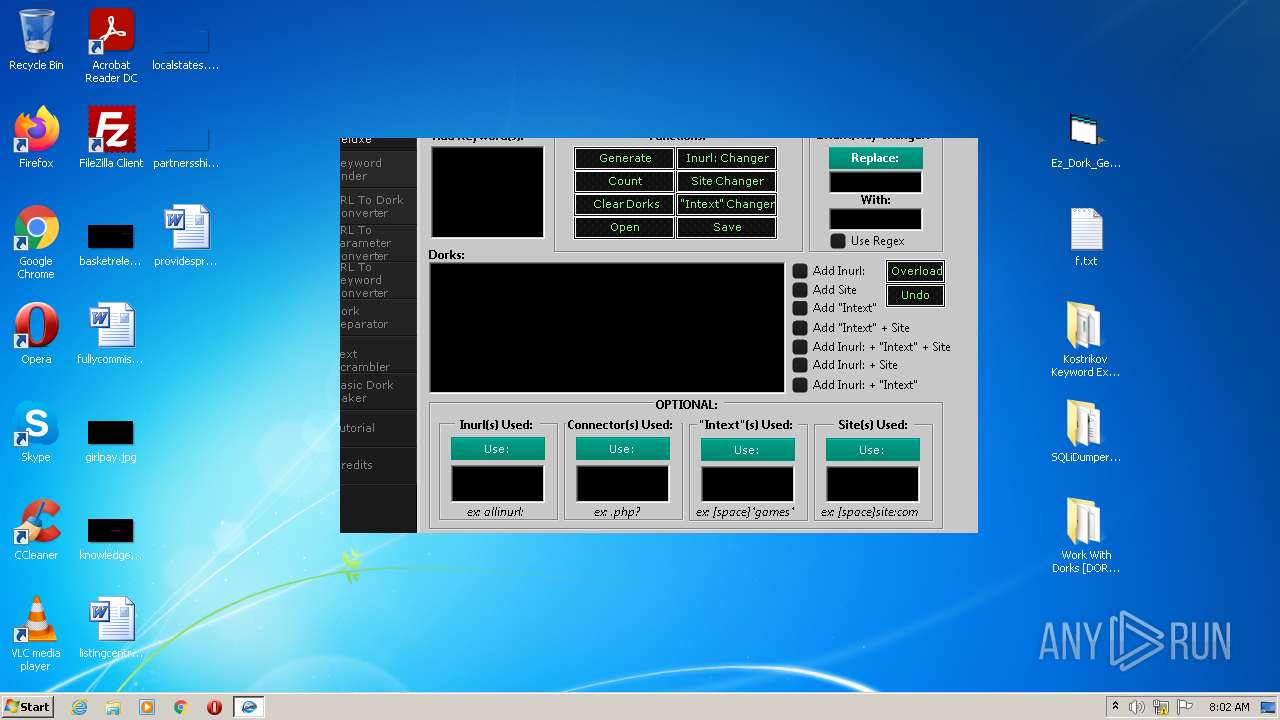Select partnersshi desktop file
This screenshot has height=720, width=1280.
point(186,146)
